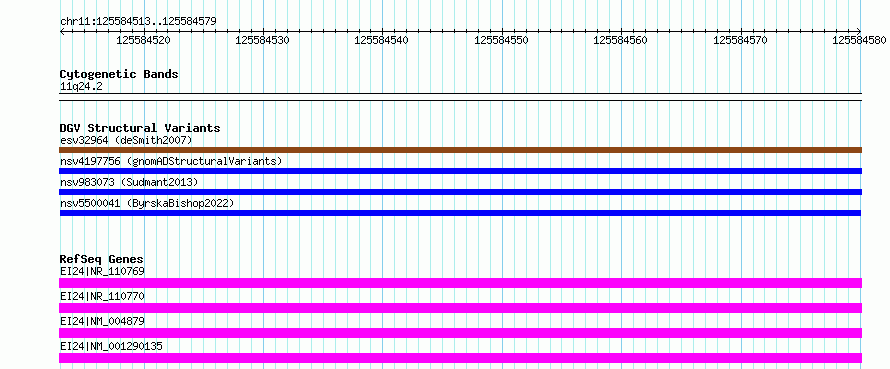Open variant nsv5500041 (ByrskaBishop2022) label
890x369 pixels.
146,203
